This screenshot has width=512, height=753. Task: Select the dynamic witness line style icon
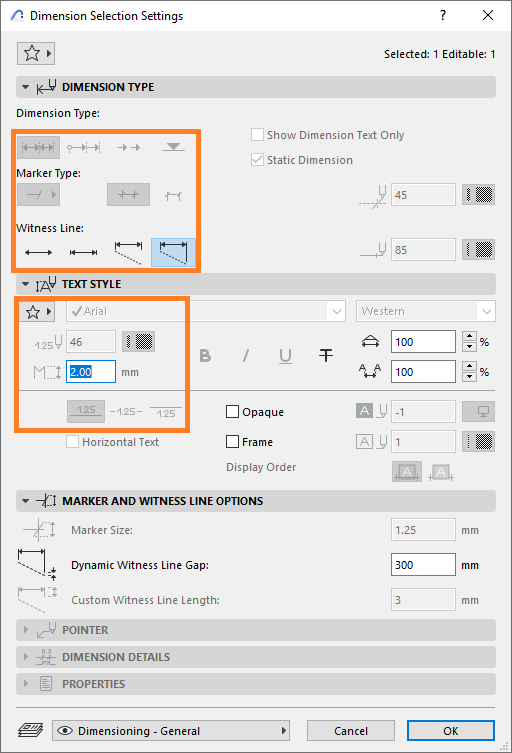(173, 252)
